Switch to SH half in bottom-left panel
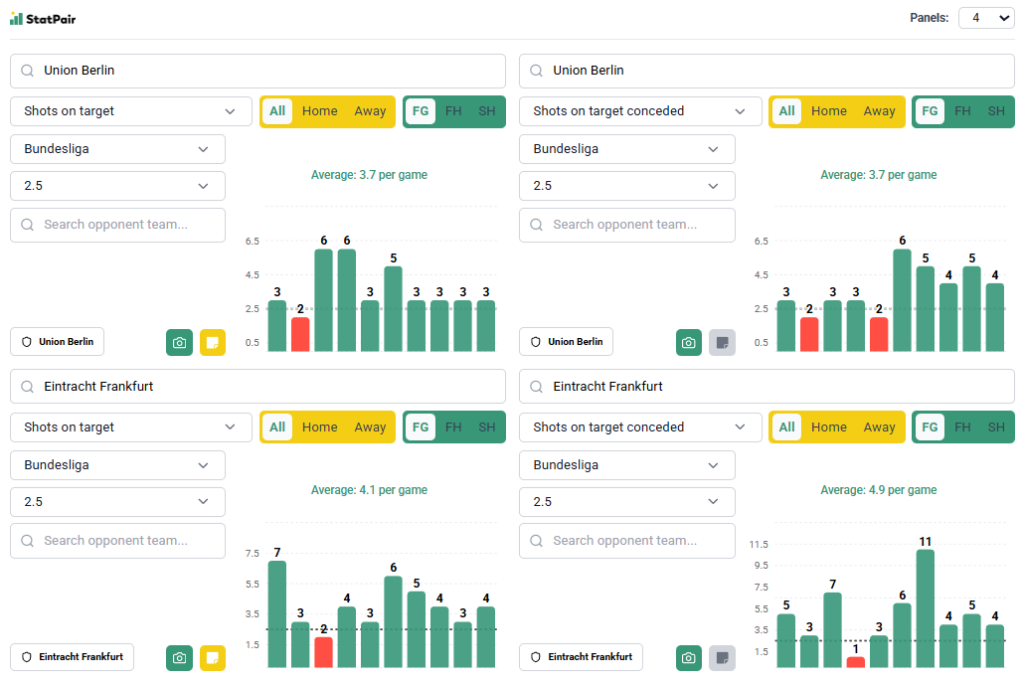This screenshot has height=683, width=1024. click(x=486, y=427)
